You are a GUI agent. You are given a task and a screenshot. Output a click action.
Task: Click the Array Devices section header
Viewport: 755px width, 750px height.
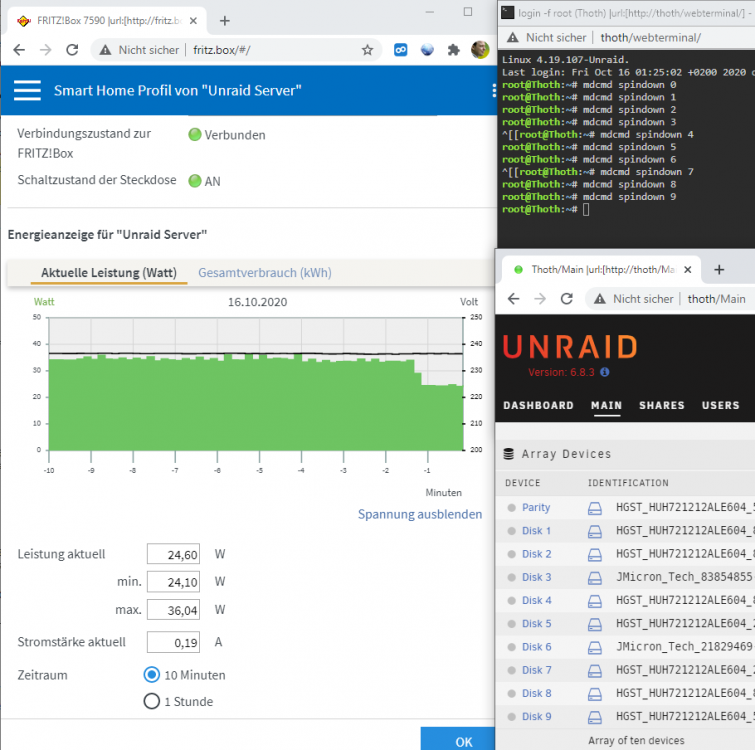click(x=566, y=454)
